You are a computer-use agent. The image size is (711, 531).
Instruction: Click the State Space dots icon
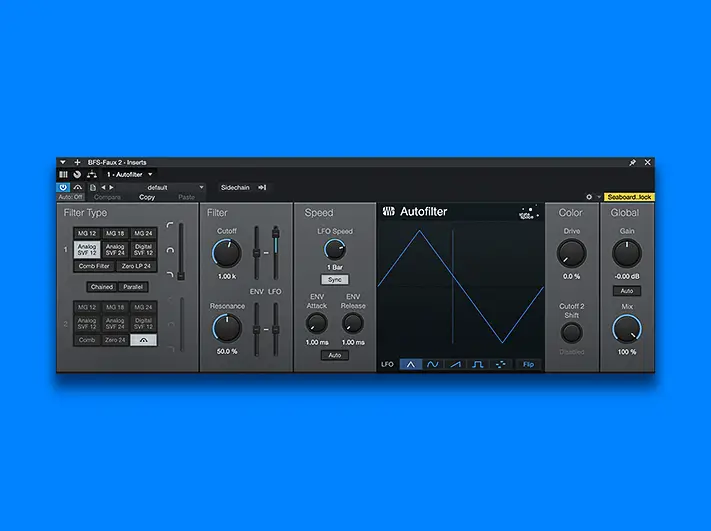pyautogui.click(x=529, y=213)
